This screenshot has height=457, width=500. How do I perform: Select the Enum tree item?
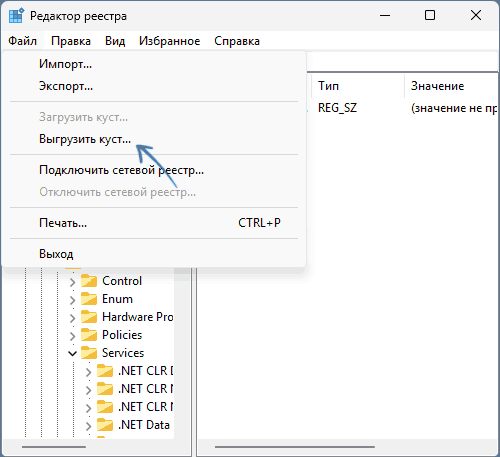[x=117, y=299]
